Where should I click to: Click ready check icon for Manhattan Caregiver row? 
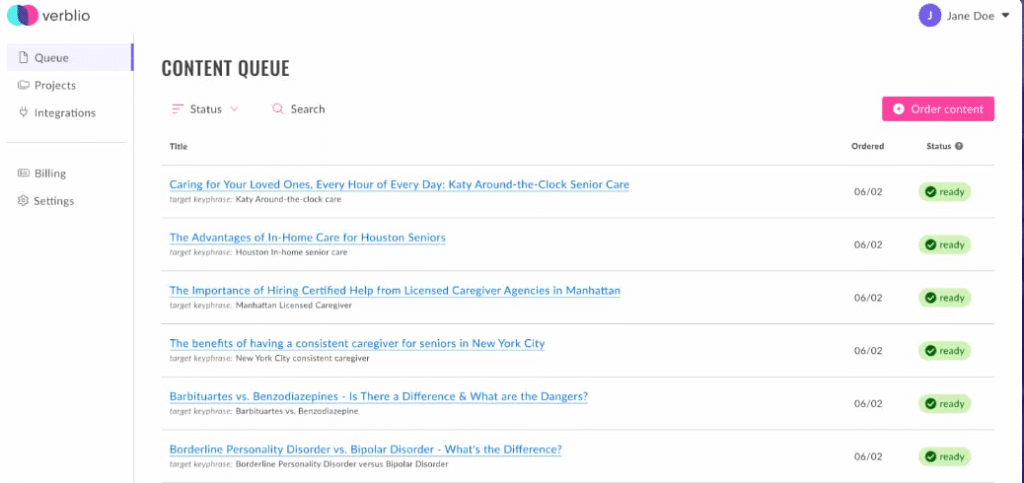click(x=931, y=298)
